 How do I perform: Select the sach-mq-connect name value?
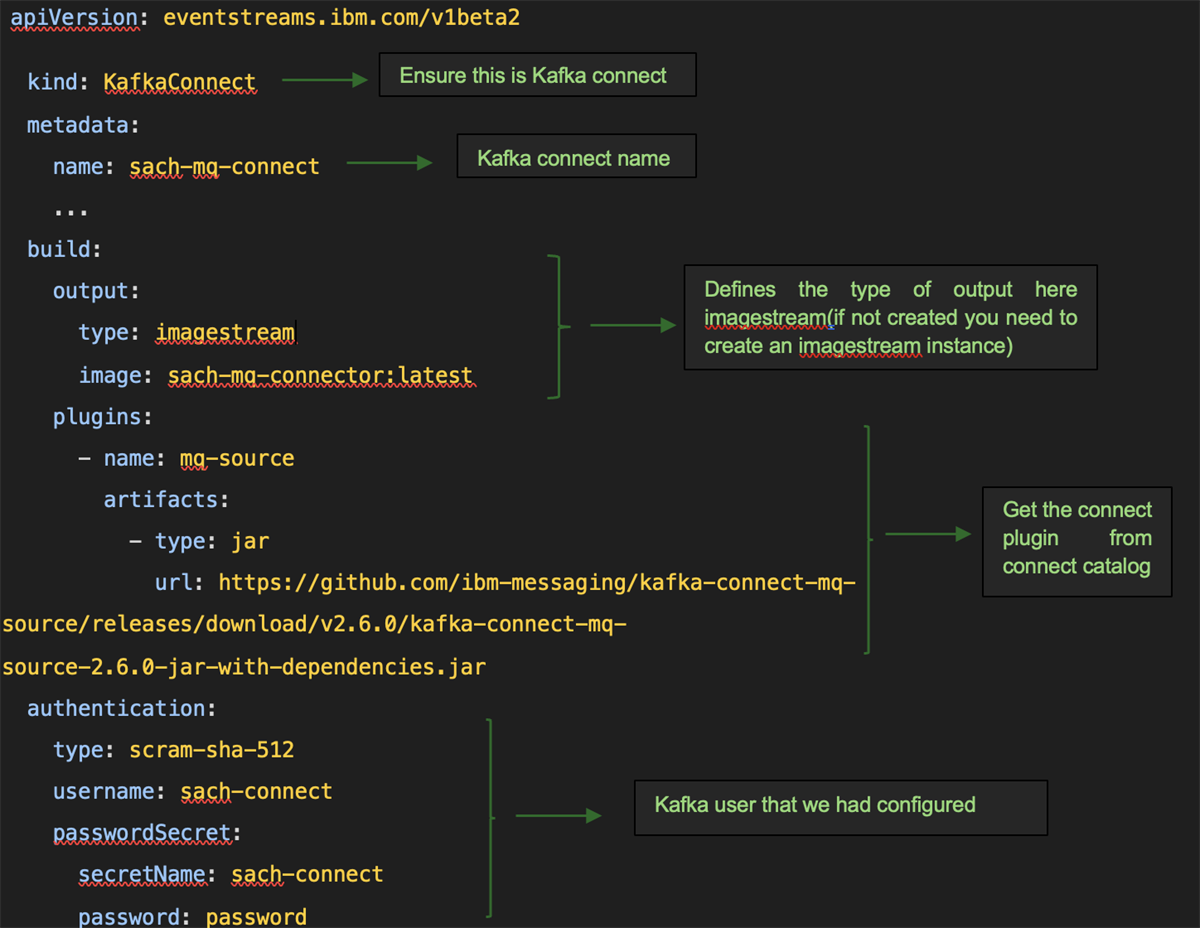(225, 166)
